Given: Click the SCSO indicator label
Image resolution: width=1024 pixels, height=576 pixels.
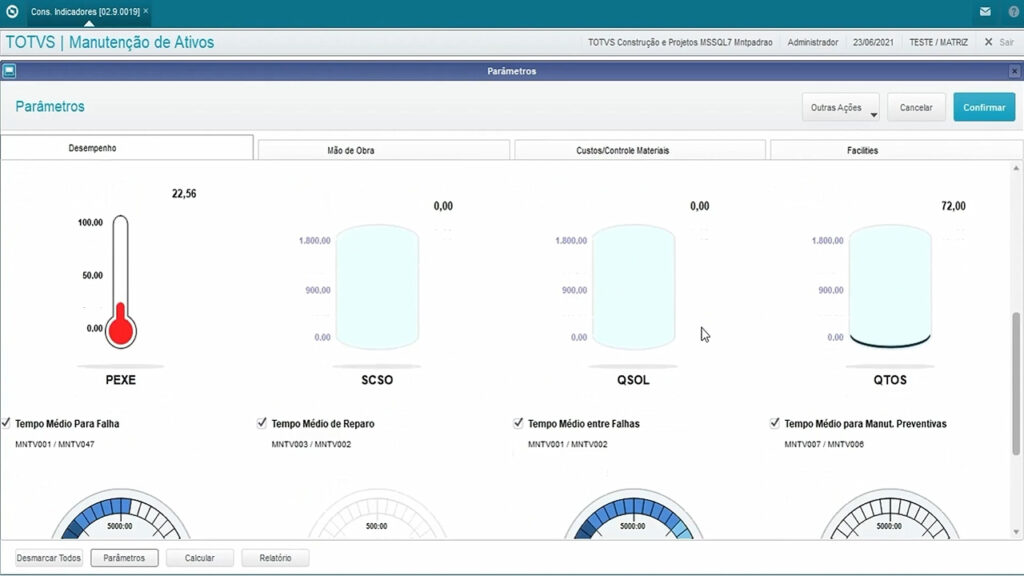Looking at the screenshot, I should (x=377, y=380).
